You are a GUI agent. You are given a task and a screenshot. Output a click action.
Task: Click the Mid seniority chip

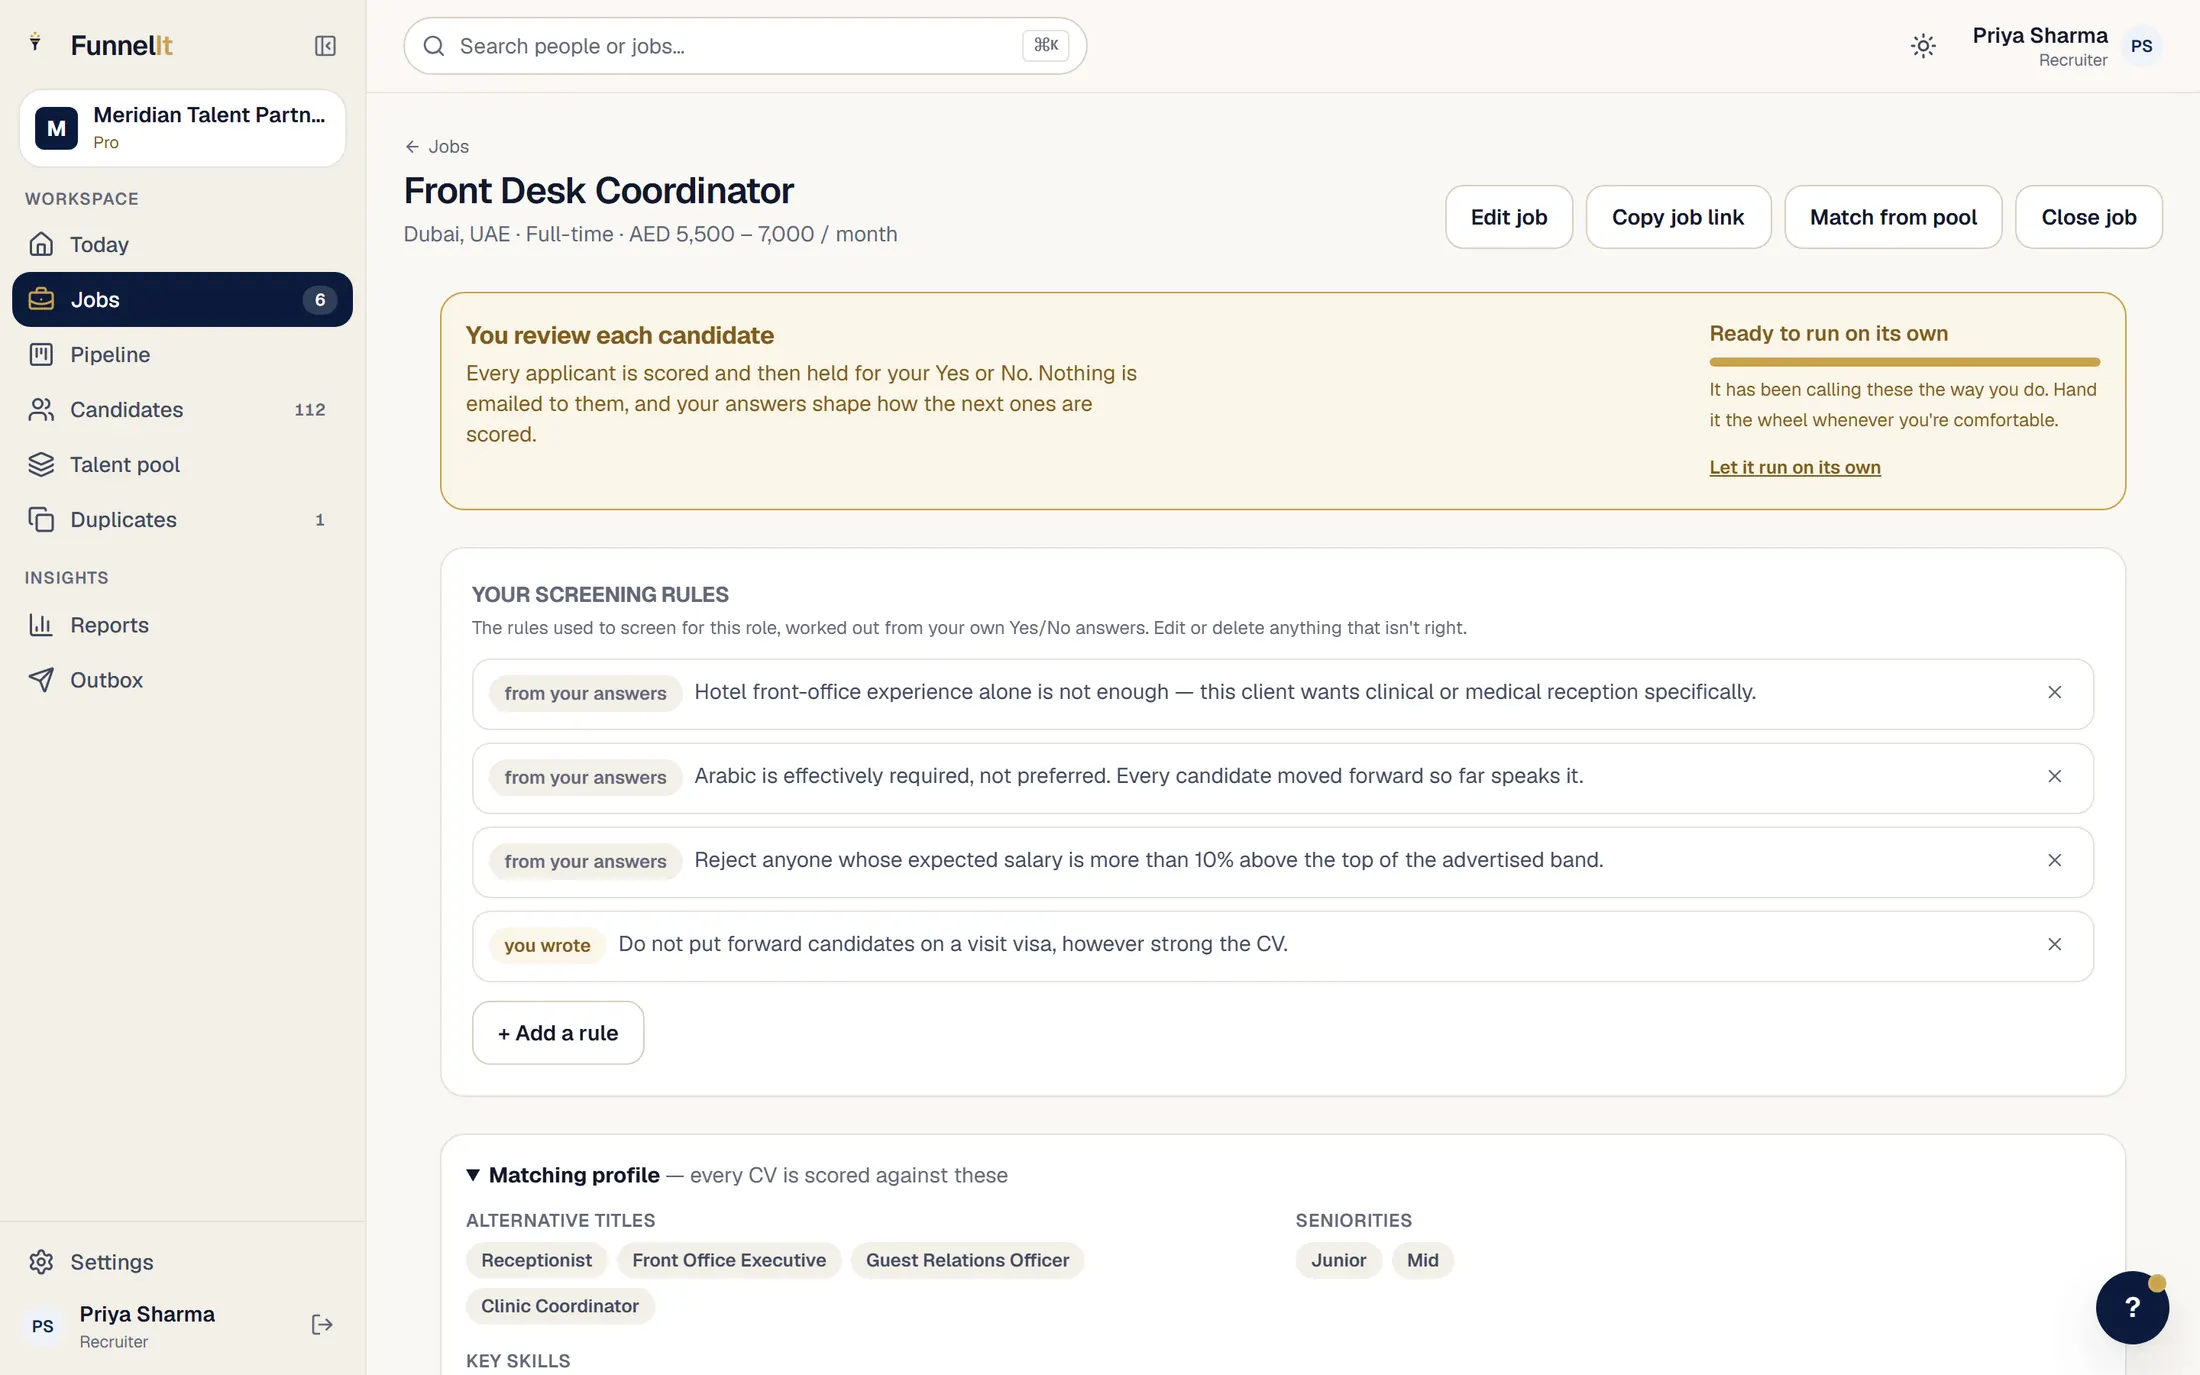[x=1422, y=1260]
